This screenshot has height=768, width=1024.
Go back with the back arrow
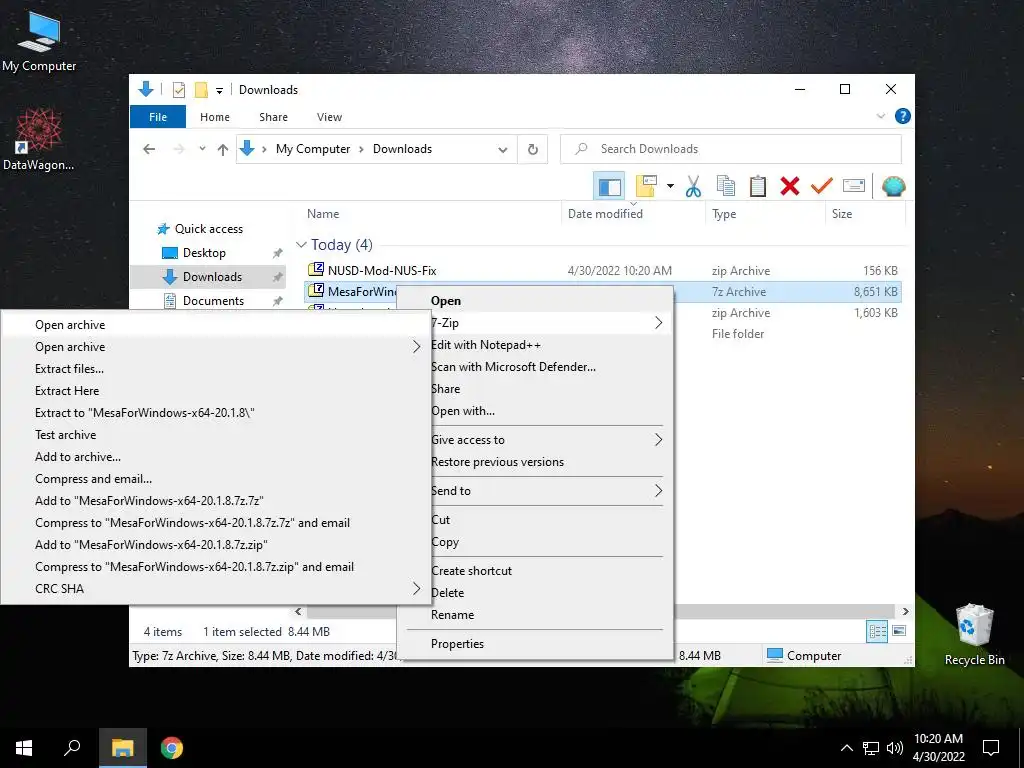coord(149,149)
